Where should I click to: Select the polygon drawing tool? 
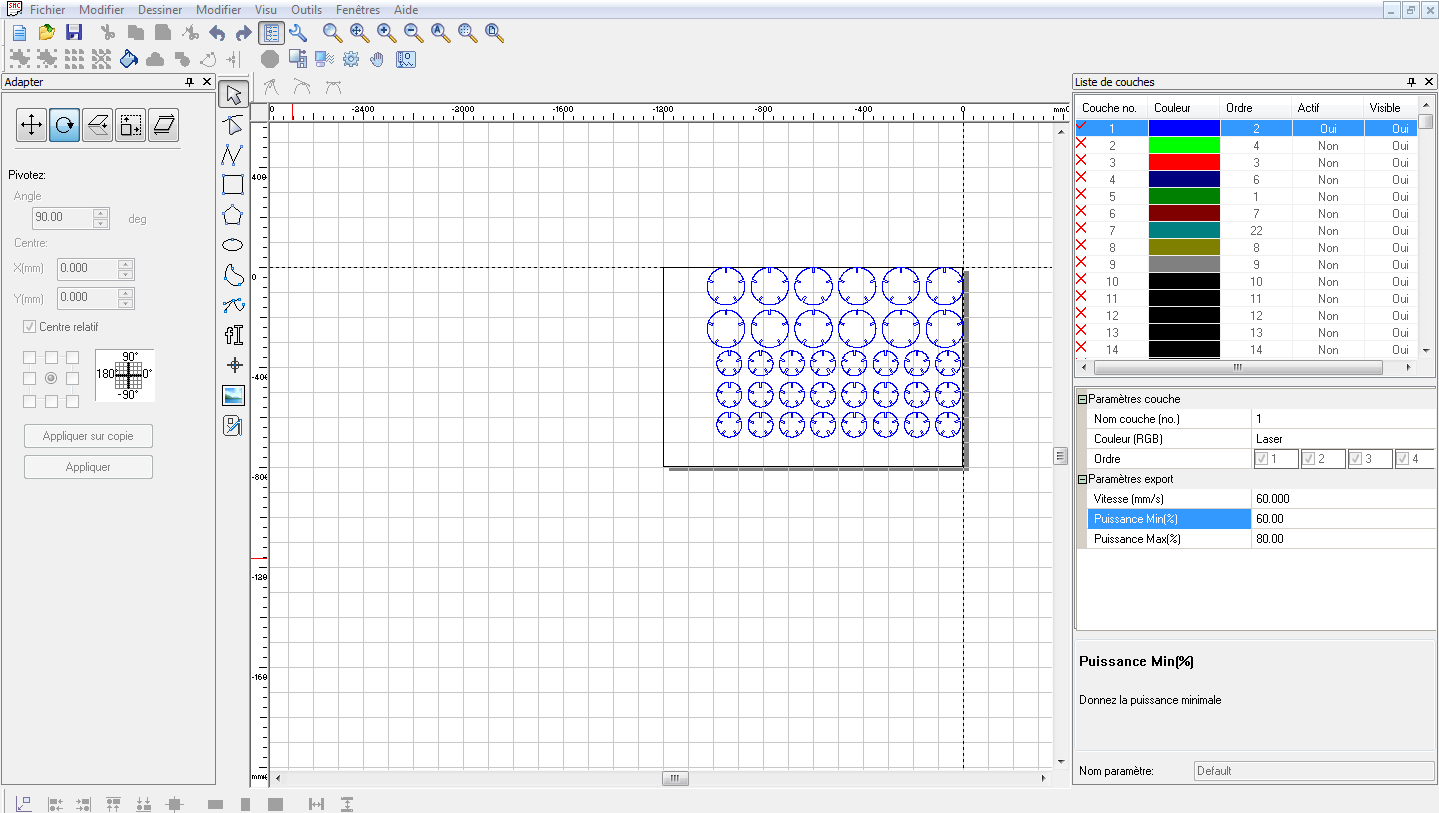click(233, 214)
